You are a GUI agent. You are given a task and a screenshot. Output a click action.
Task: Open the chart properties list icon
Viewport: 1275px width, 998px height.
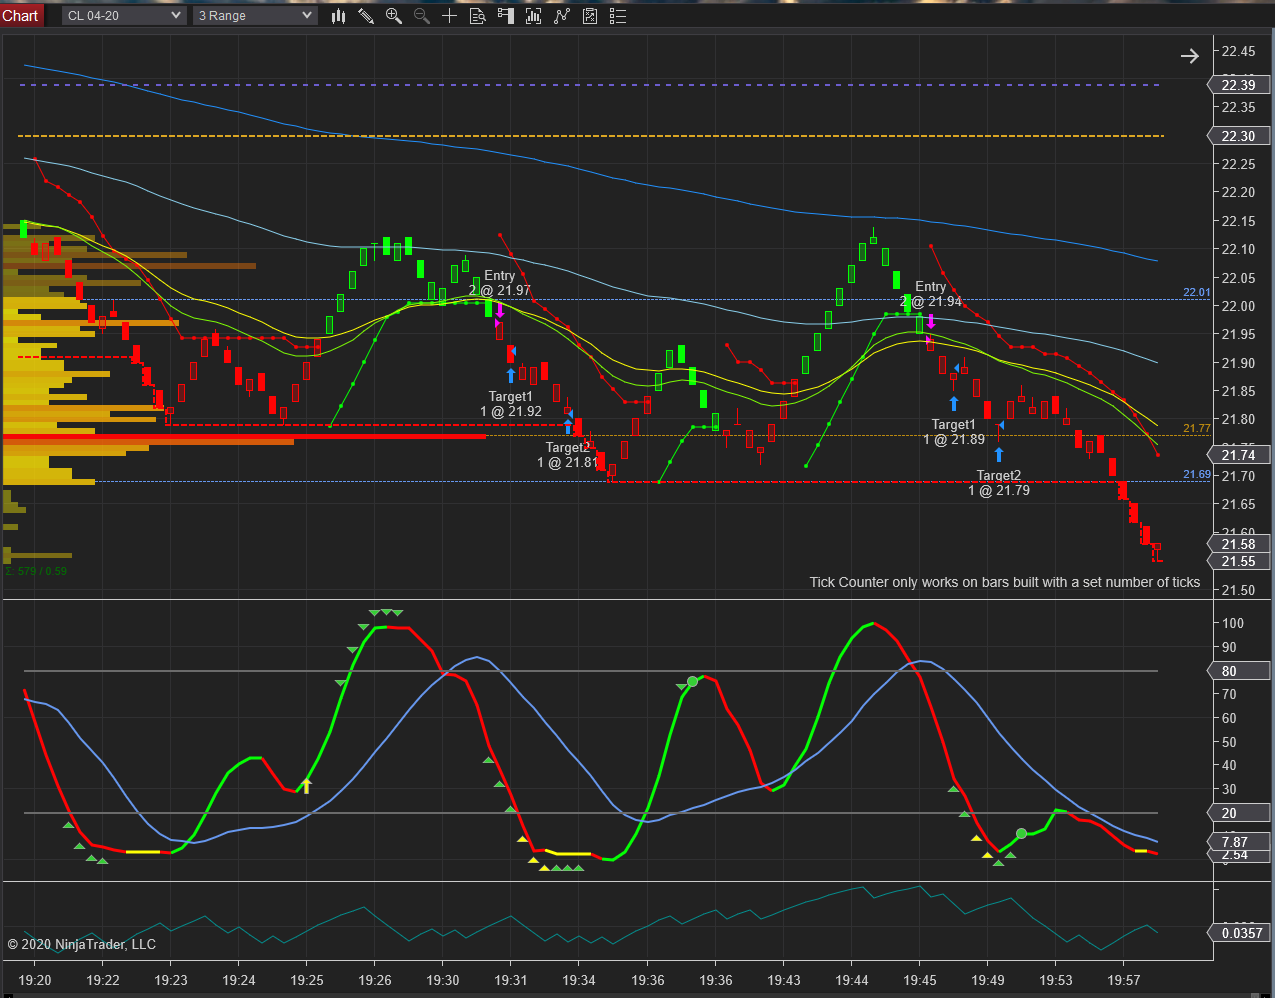[x=618, y=16]
